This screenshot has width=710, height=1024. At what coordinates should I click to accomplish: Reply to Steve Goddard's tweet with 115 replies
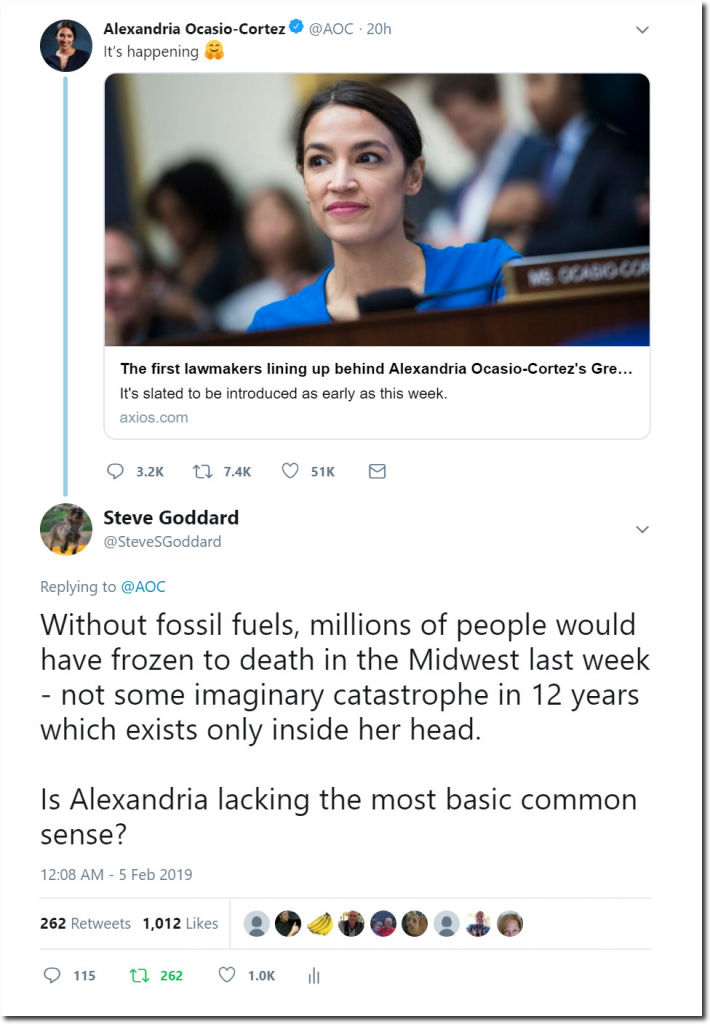pyautogui.click(x=52, y=975)
